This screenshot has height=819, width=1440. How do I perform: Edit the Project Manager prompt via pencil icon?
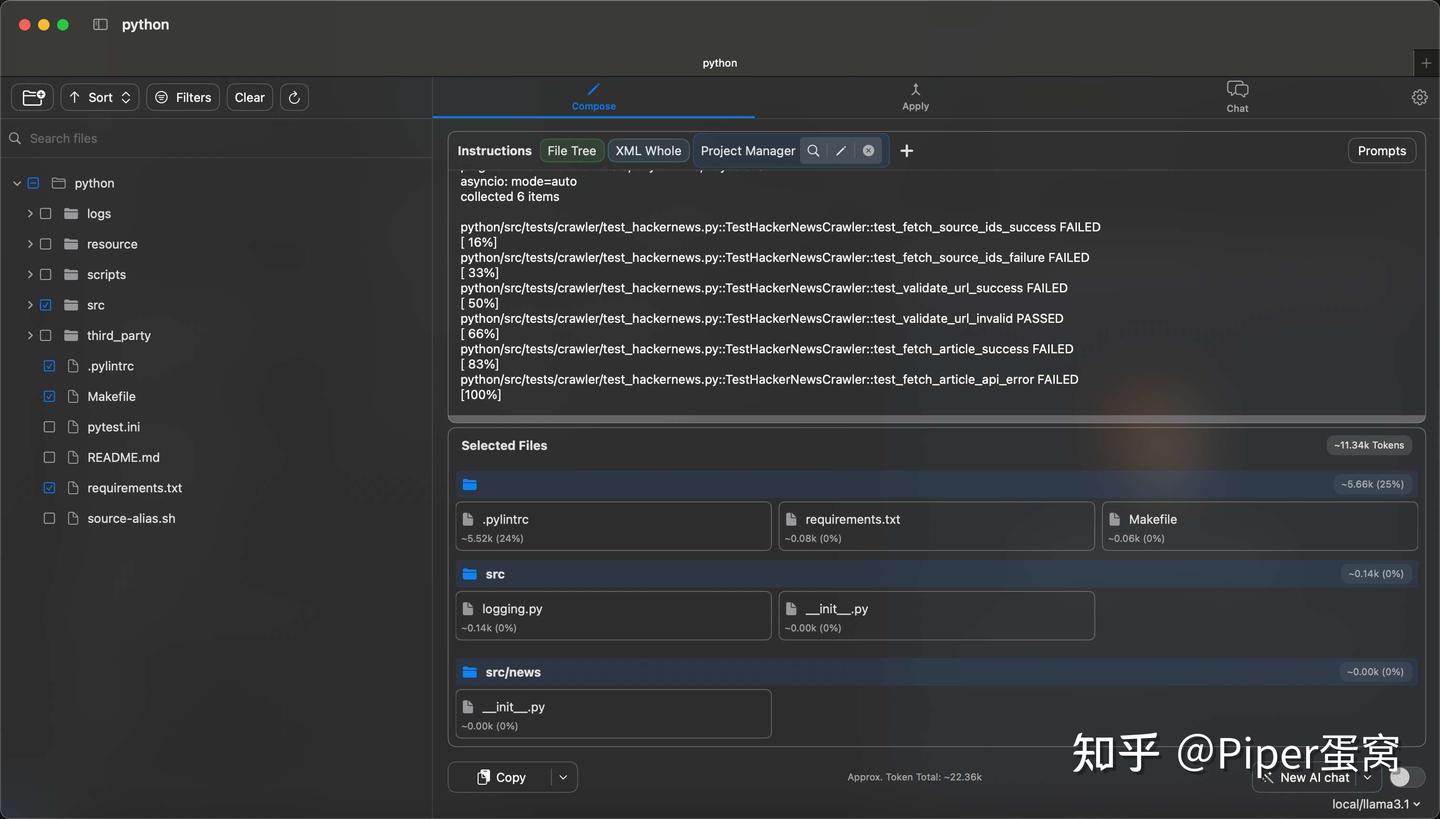tap(840, 150)
